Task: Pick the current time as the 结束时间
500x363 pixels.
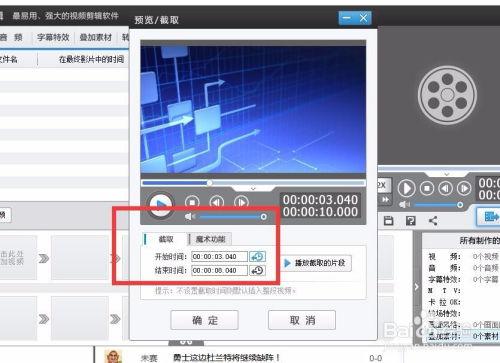Action: pyautogui.click(x=257, y=270)
